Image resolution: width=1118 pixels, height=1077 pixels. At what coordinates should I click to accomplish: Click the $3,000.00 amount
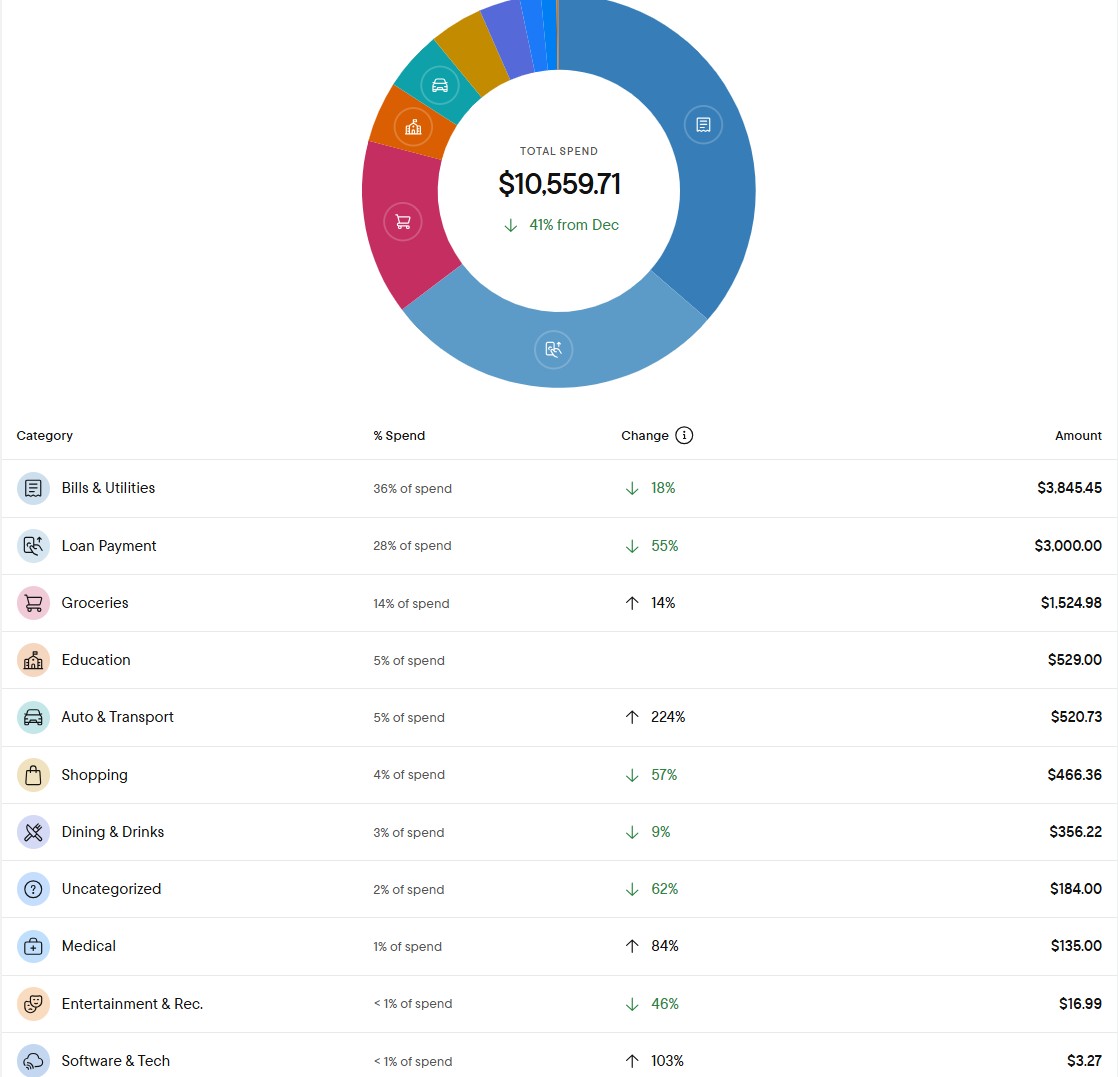tap(1067, 546)
